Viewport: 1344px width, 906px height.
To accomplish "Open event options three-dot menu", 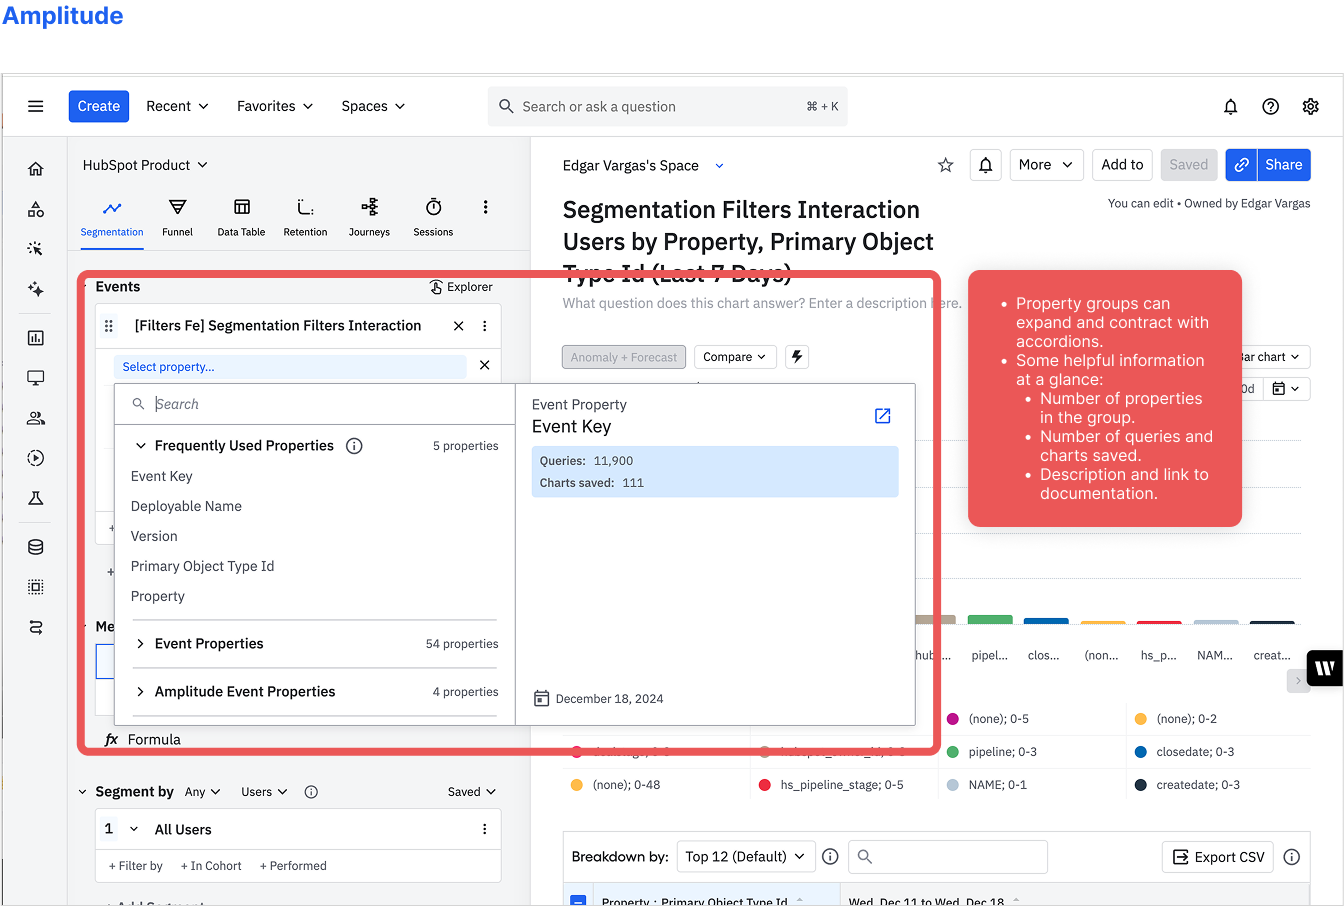I will (484, 326).
